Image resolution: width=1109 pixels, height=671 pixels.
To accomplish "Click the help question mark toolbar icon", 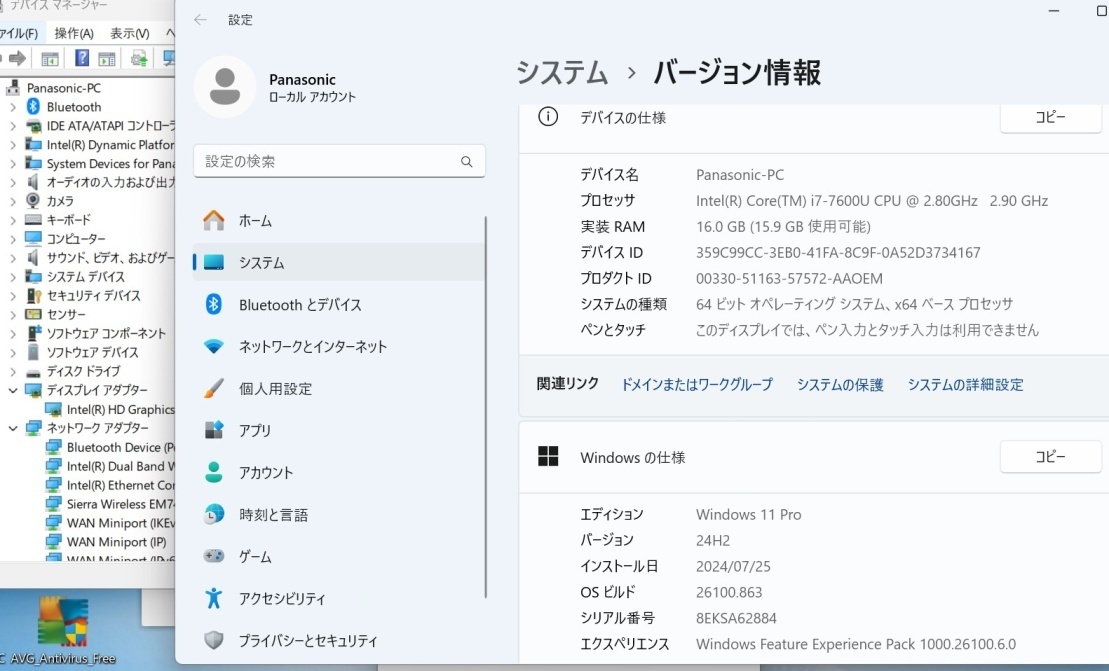I will point(82,58).
